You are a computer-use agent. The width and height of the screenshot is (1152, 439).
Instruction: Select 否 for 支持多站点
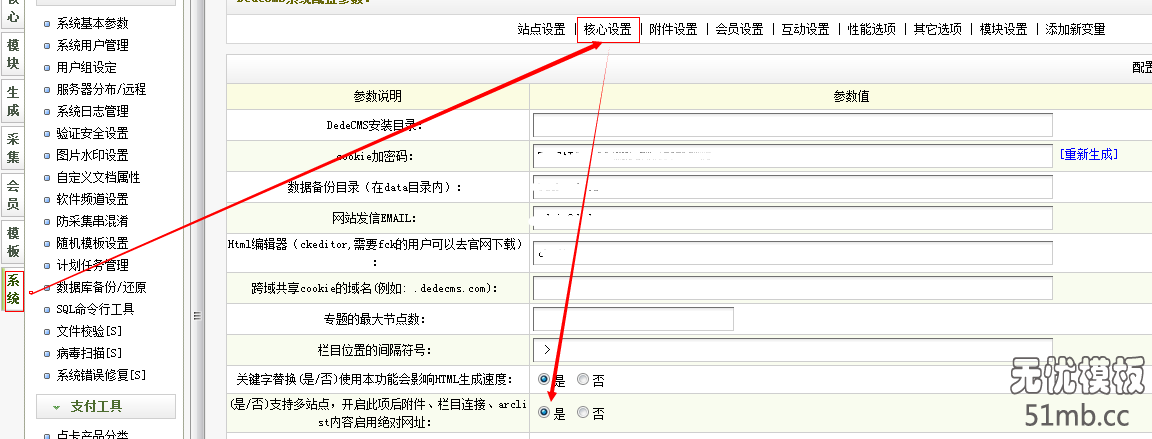click(583, 413)
